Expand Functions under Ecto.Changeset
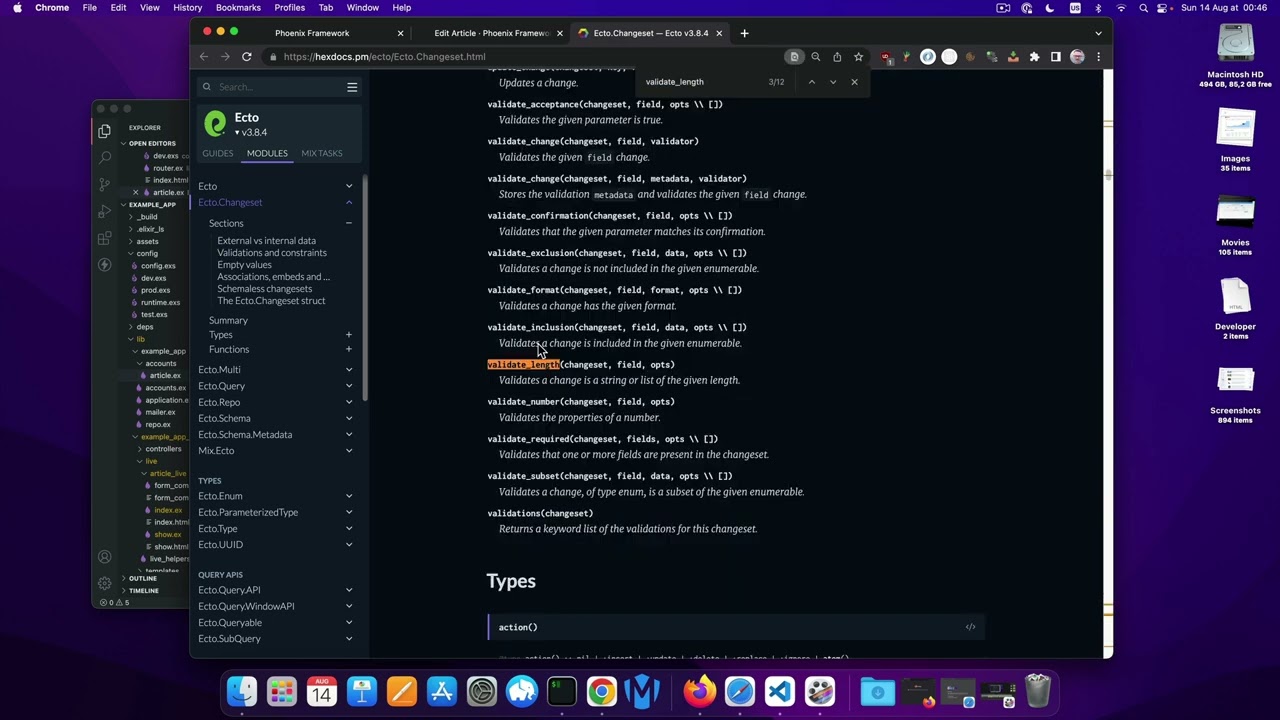The width and height of the screenshot is (1280, 720). [349, 349]
